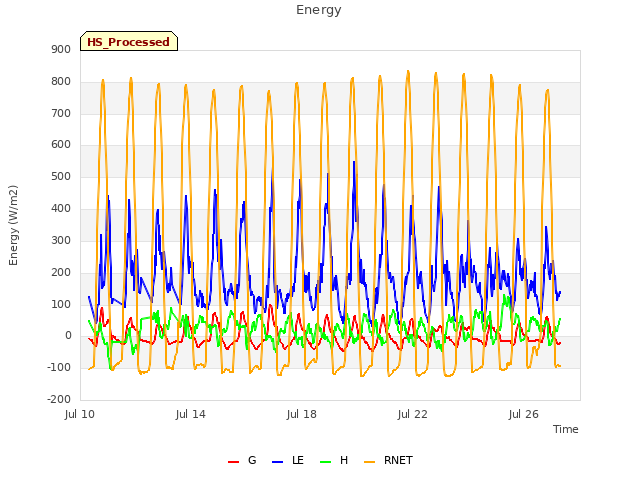Click the 400 y-axis tick label

pos(61,208)
